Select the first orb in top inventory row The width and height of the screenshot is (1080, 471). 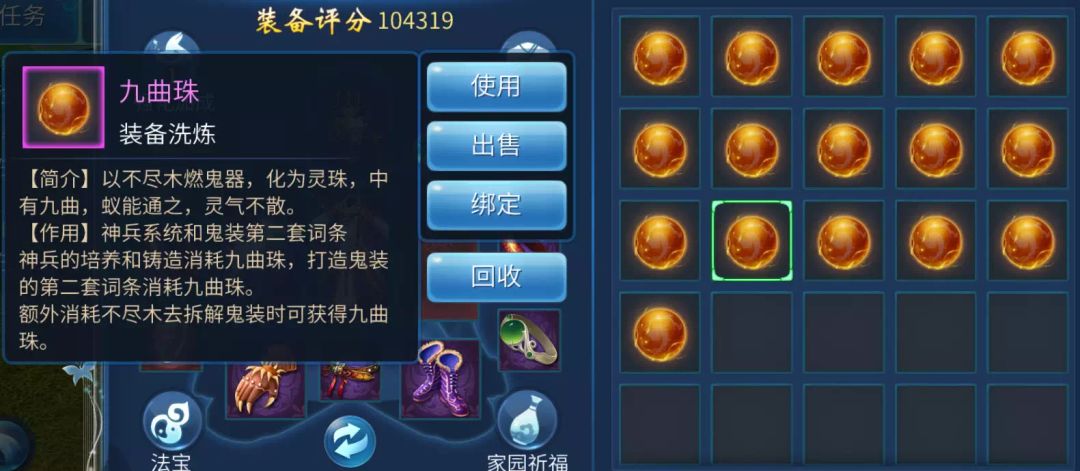pyautogui.click(x=660, y=56)
